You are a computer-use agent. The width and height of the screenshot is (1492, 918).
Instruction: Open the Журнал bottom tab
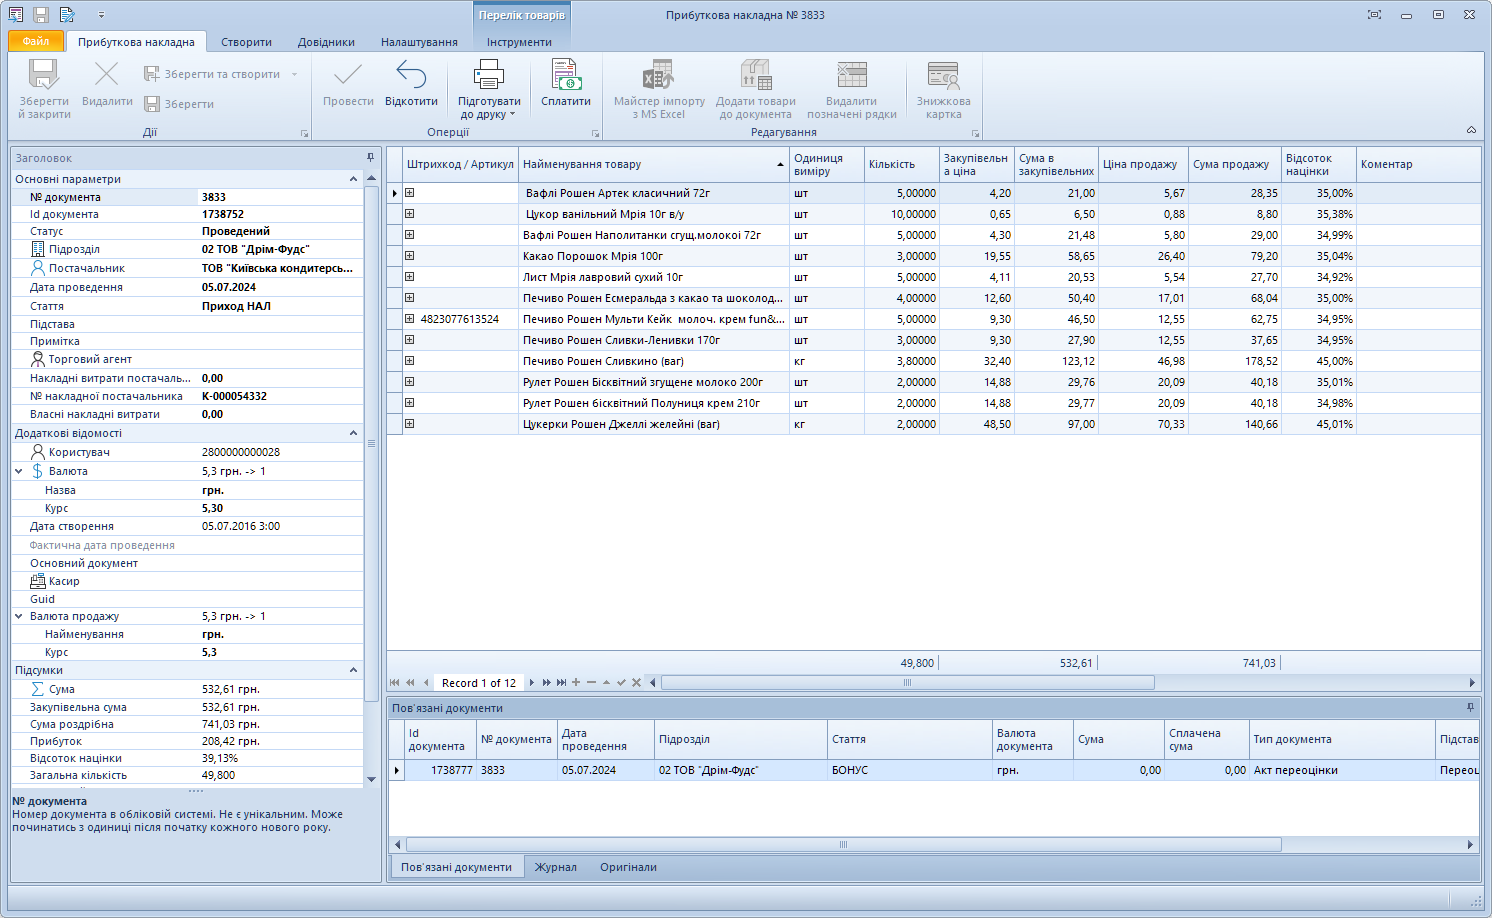tap(555, 867)
